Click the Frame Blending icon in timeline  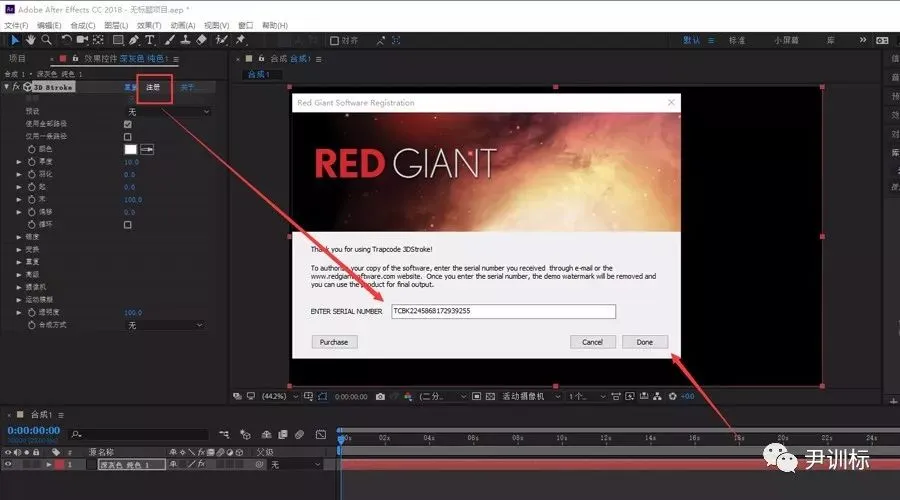(282, 435)
